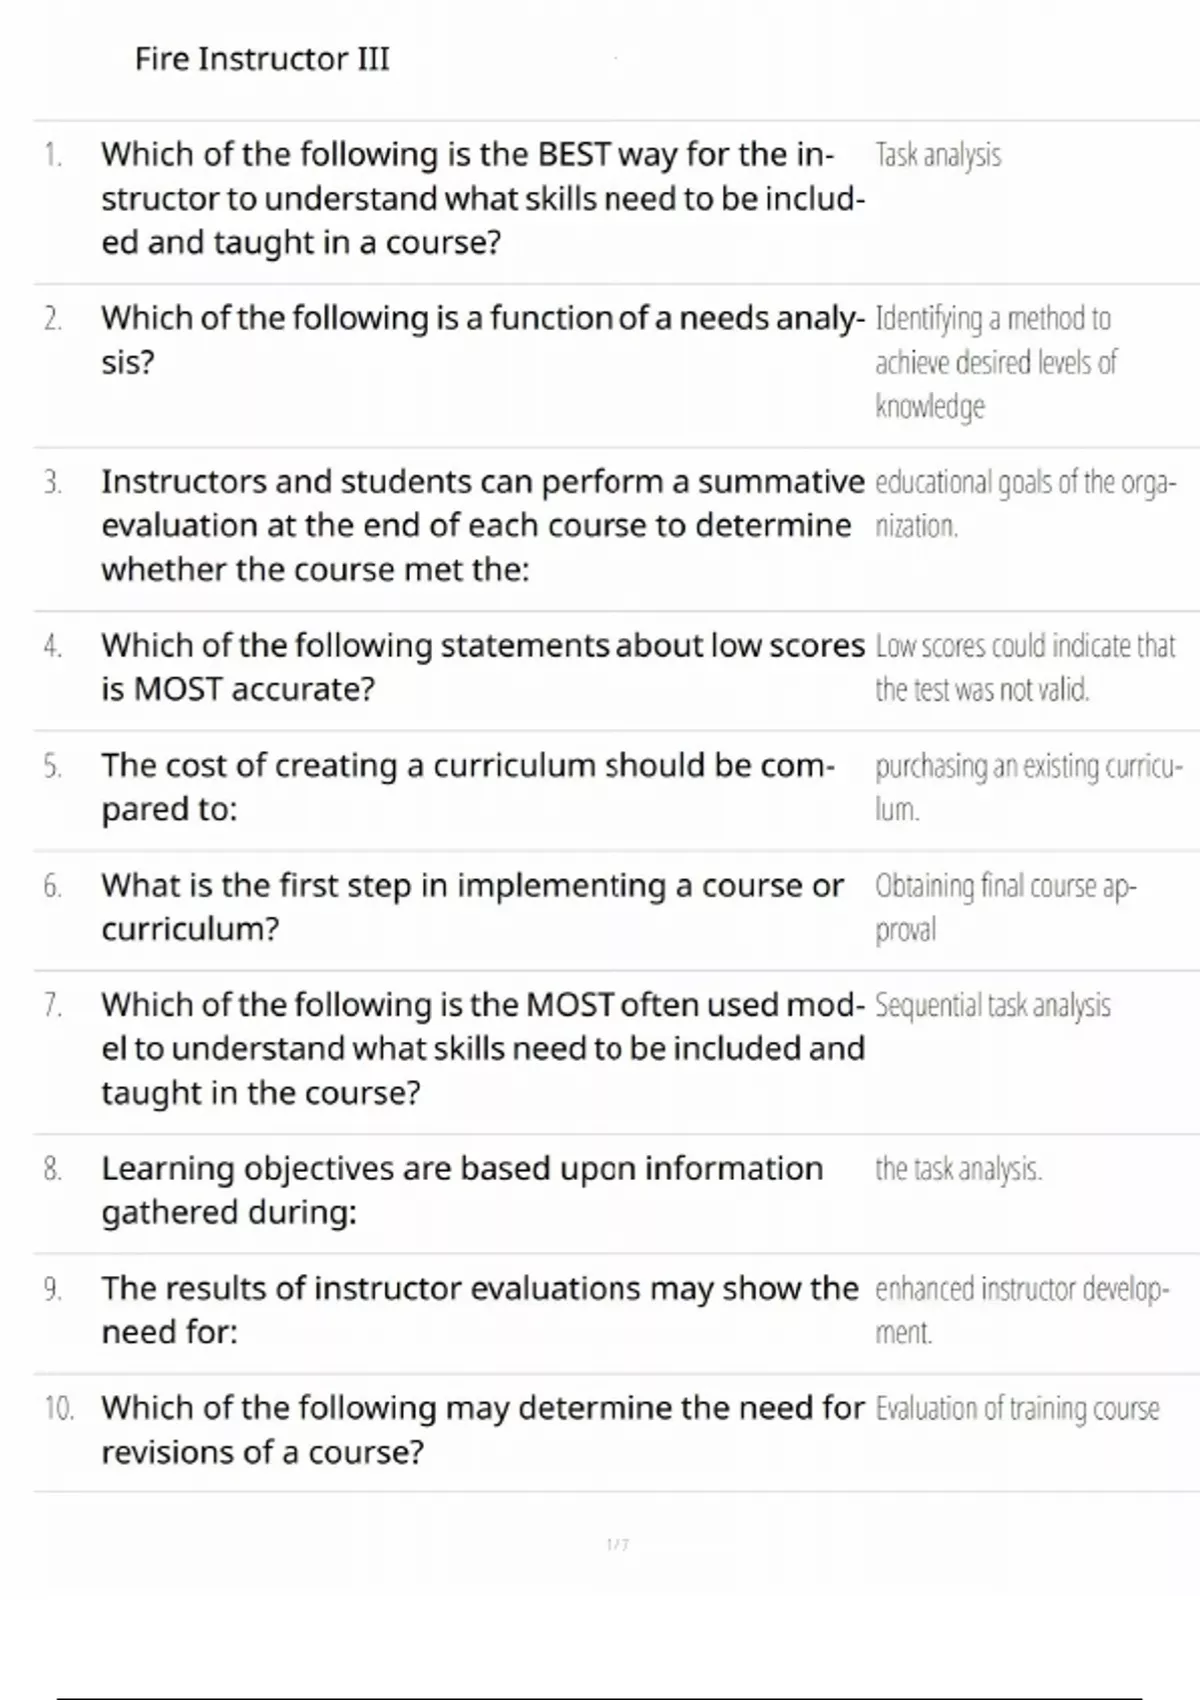
Task: Select question 2 about needs analysis function
Action: [x=483, y=340]
